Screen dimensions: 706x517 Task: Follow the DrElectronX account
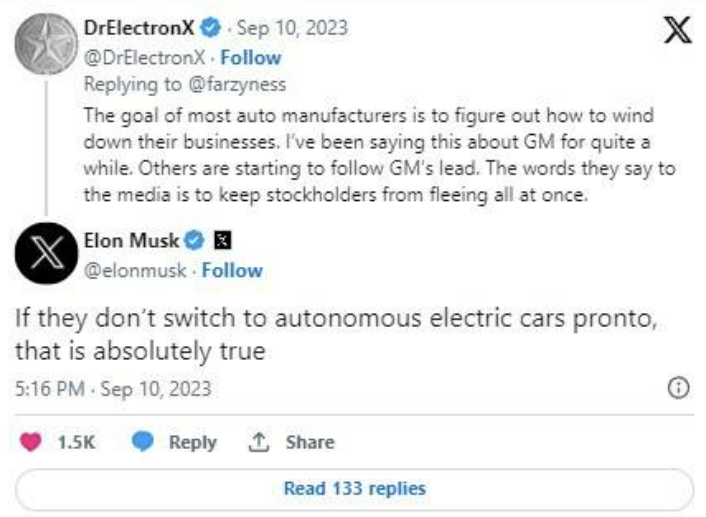pyautogui.click(x=251, y=58)
